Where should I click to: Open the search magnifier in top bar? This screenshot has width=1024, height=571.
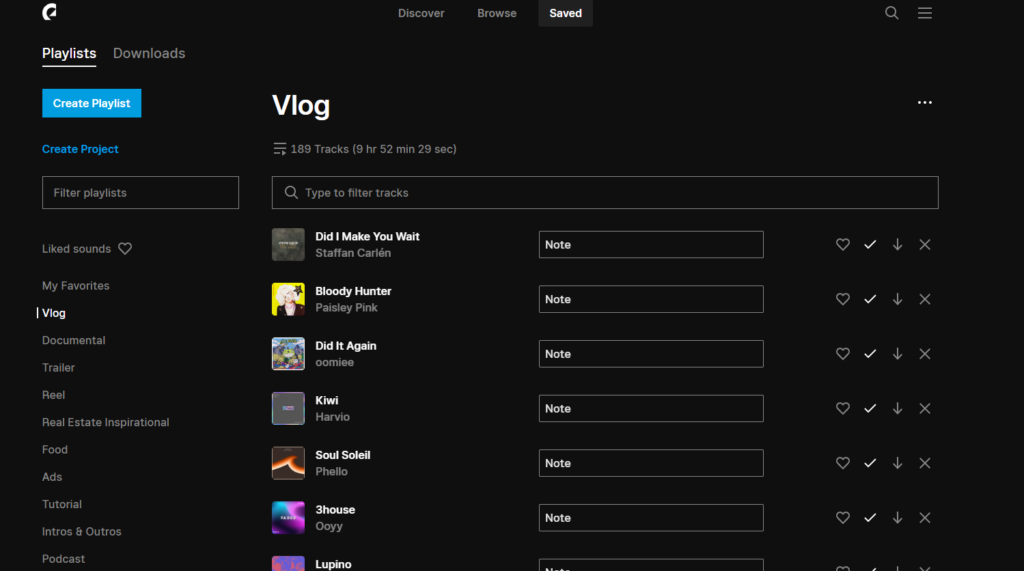891,13
